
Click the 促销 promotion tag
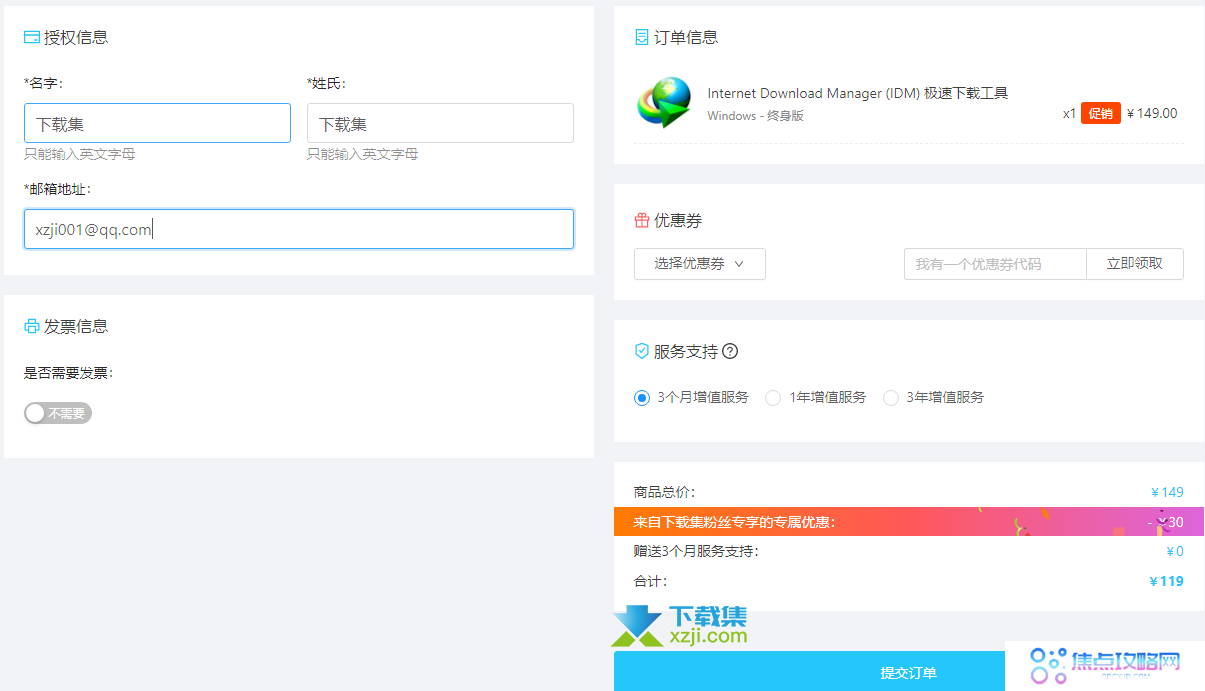click(x=1101, y=113)
